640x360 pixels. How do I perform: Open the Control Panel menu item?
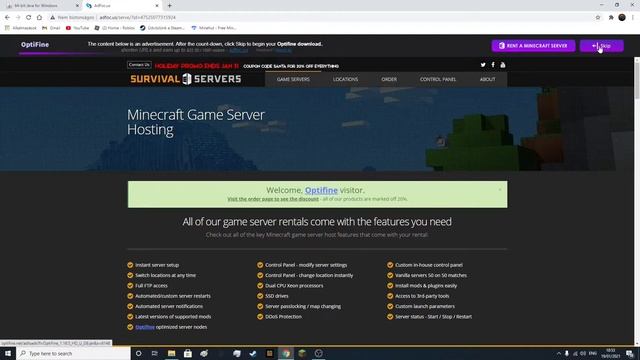[438, 79]
